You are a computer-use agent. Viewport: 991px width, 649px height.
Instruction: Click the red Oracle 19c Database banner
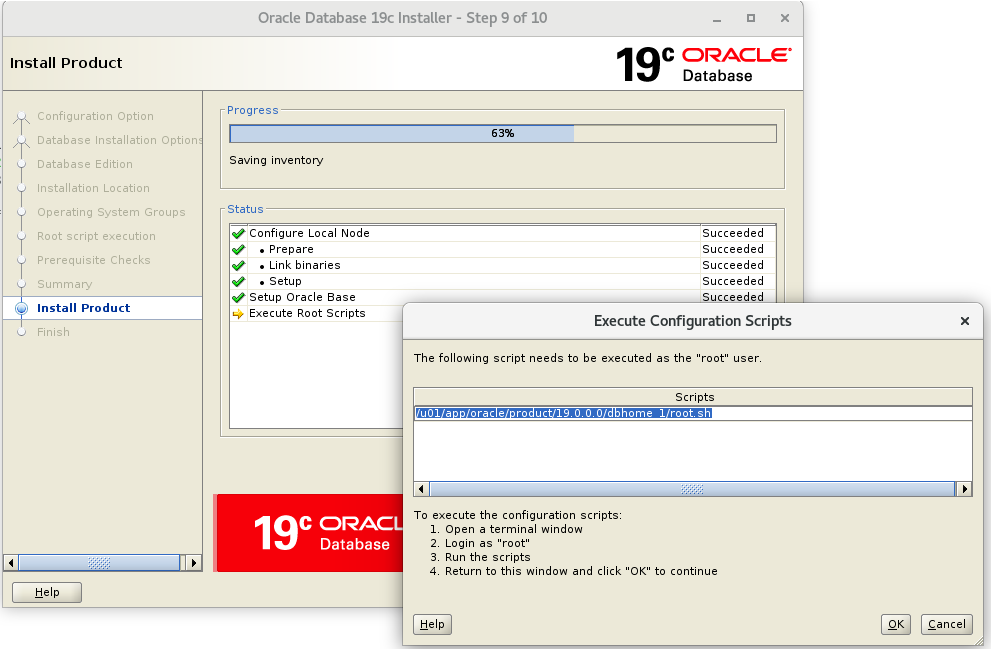tap(308, 533)
